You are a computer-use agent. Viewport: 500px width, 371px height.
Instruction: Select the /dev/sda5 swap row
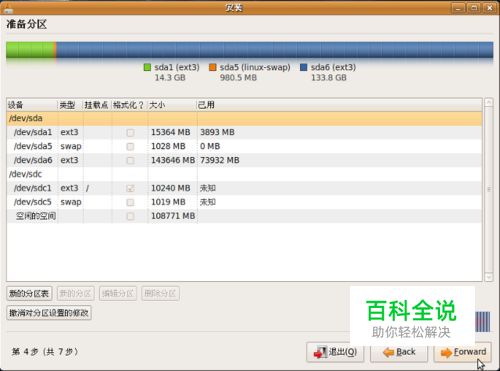click(244, 146)
